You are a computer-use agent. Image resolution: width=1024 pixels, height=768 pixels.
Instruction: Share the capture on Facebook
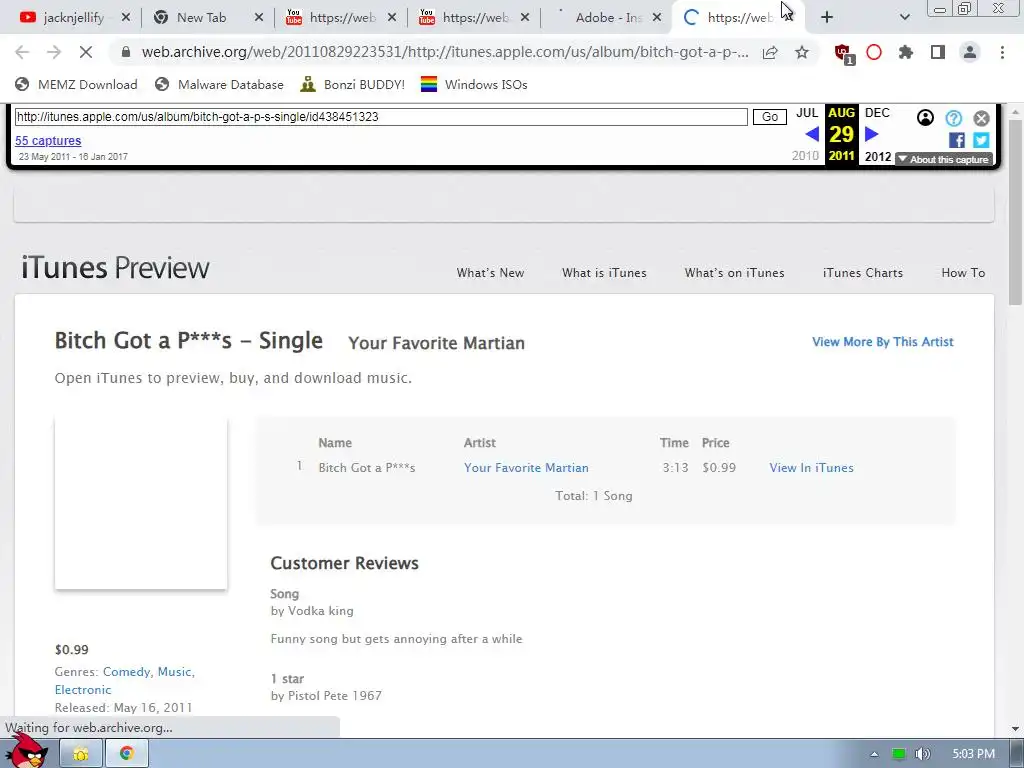point(957,140)
